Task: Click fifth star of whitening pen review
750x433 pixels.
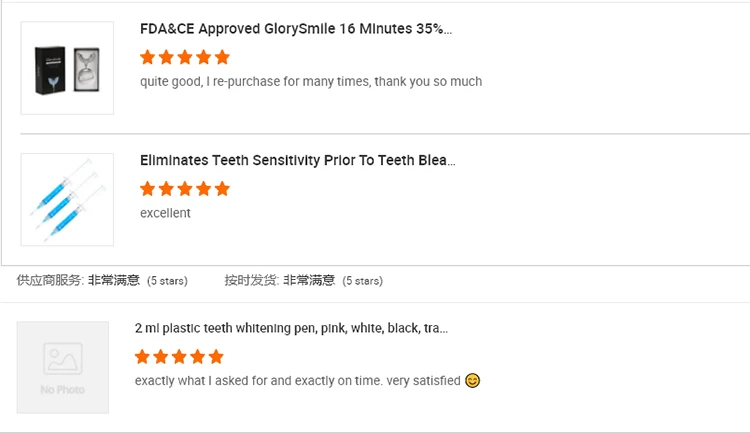Action: click(x=216, y=356)
